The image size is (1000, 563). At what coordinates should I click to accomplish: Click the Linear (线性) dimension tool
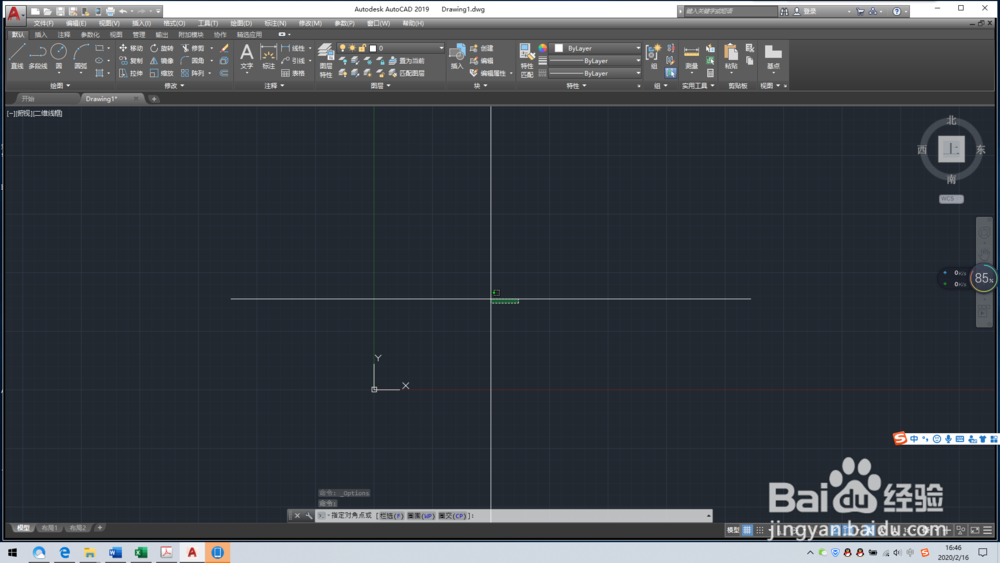click(x=293, y=48)
